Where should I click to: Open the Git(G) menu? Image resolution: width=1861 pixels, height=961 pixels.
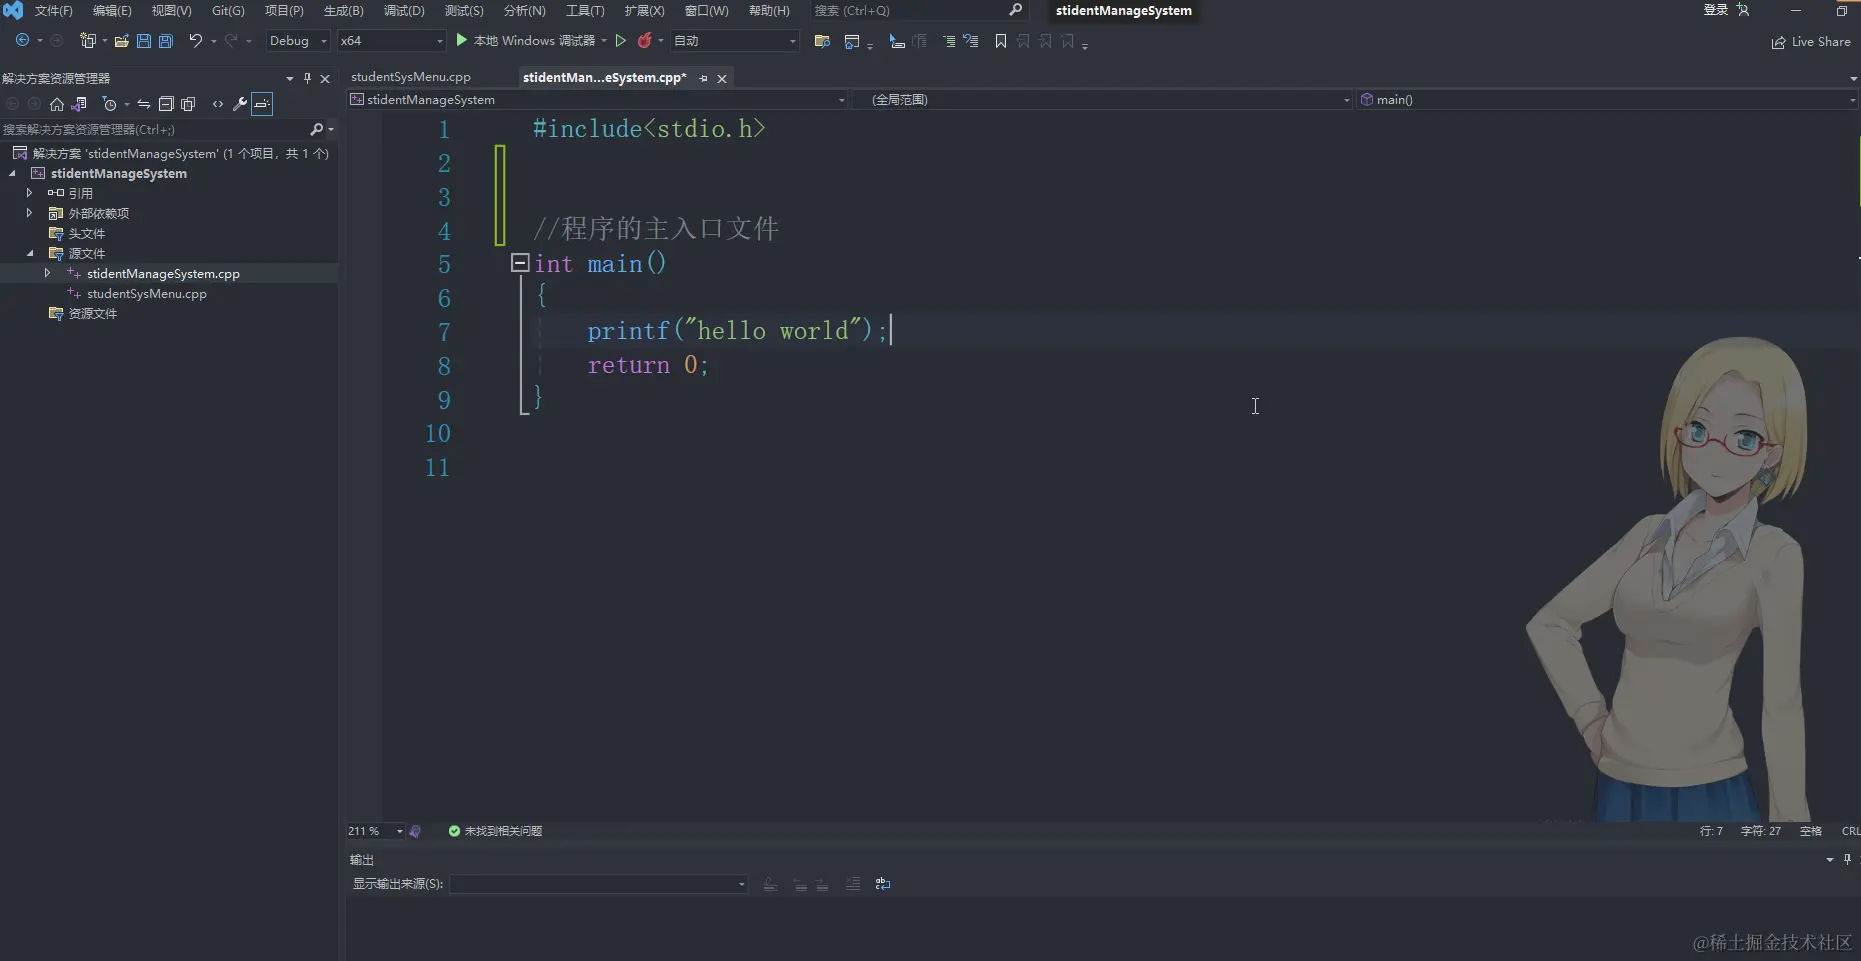click(x=228, y=11)
